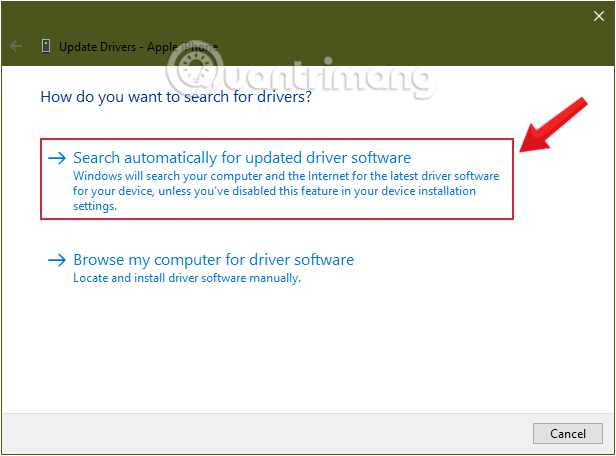This screenshot has height=456, width=616.
Task: Click the 'How do you want to search for drivers?' heading
Action: pos(176,97)
